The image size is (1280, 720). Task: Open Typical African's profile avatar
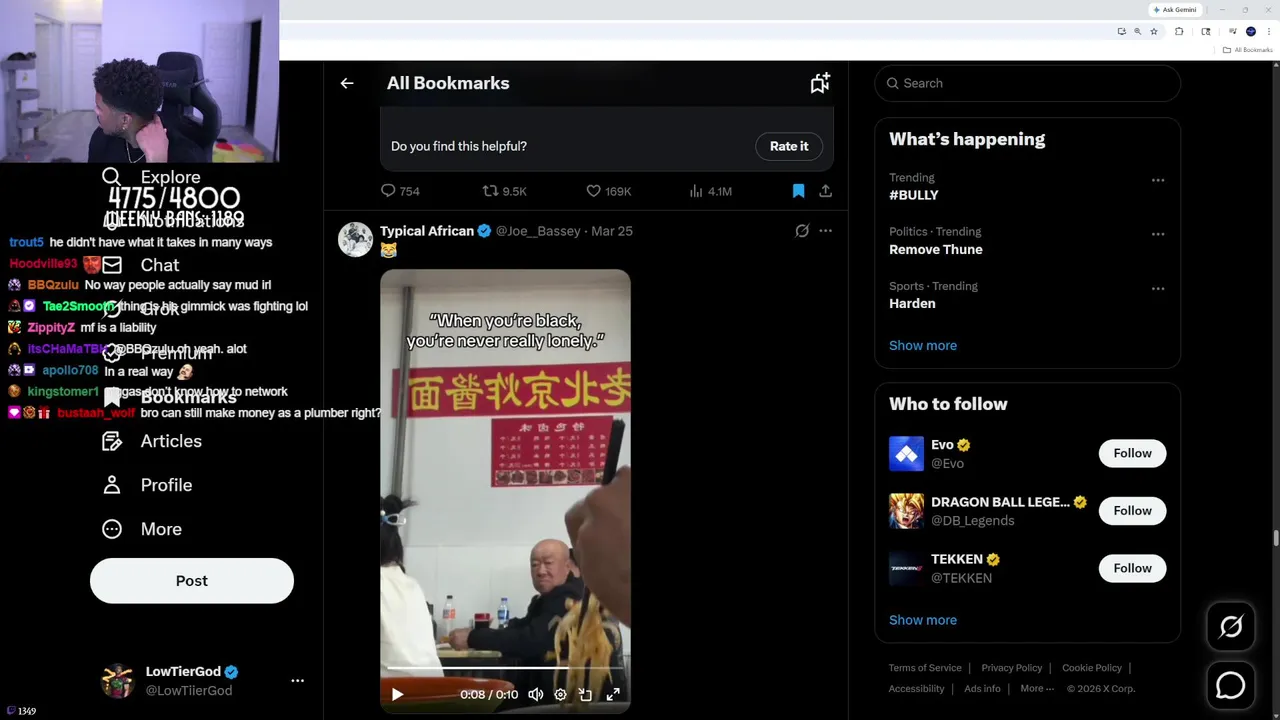click(355, 239)
